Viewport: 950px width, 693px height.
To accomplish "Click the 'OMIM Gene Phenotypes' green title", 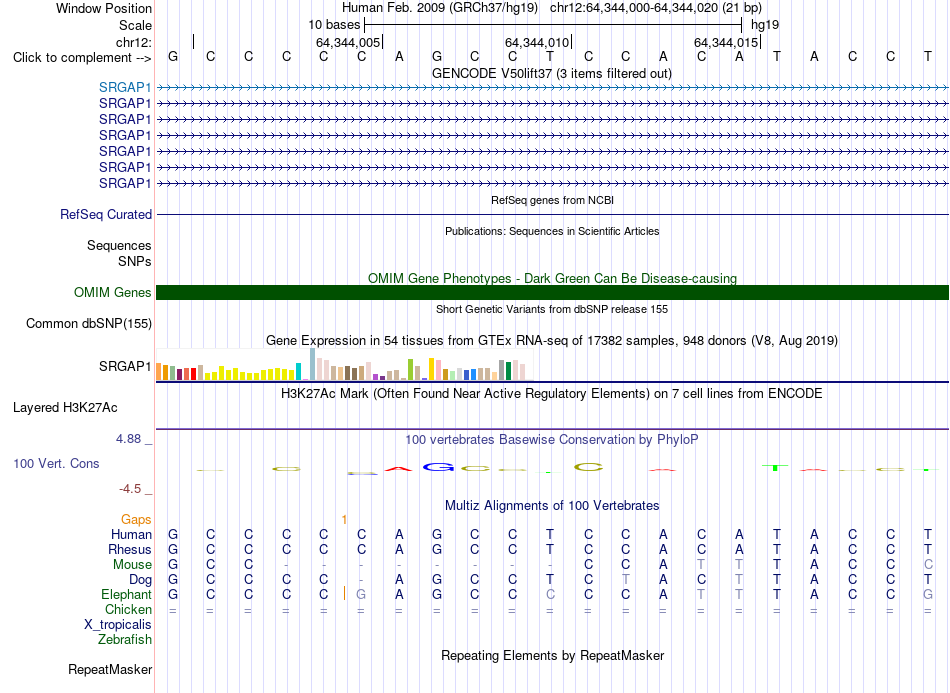I will point(552,278).
